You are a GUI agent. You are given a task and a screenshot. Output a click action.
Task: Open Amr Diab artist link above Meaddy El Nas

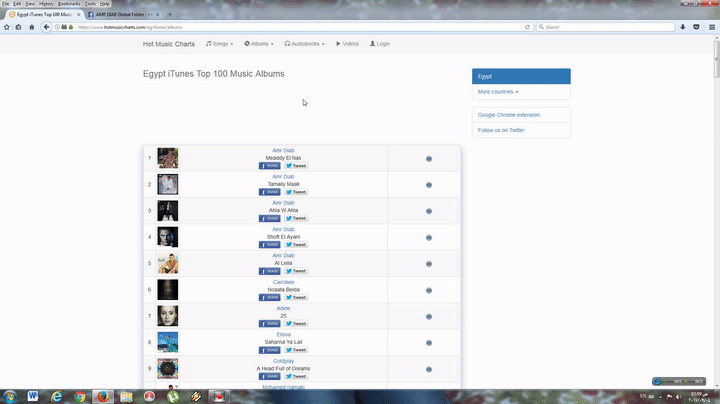[x=283, y=151]
